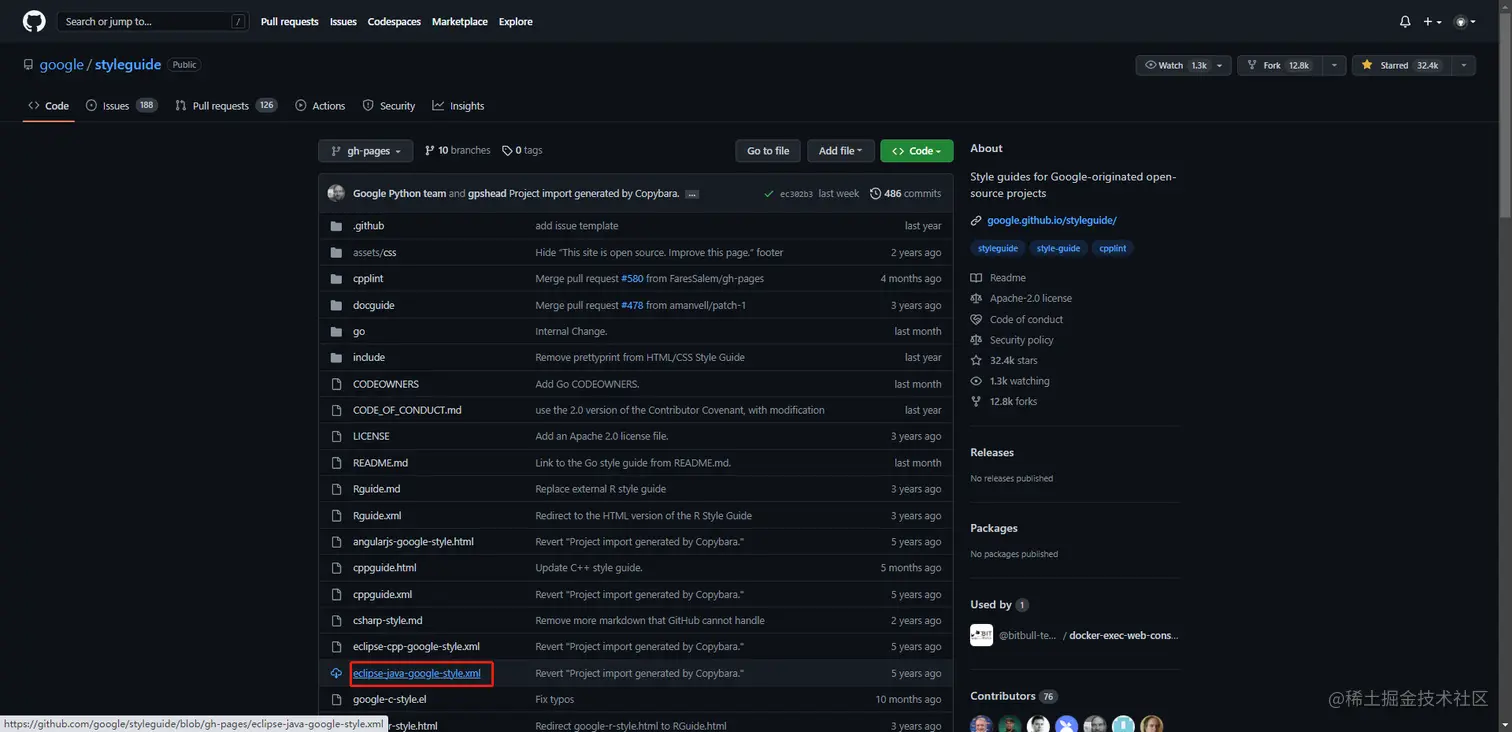
Task: Switch to the Code tab
Action: tap(48, 105)
